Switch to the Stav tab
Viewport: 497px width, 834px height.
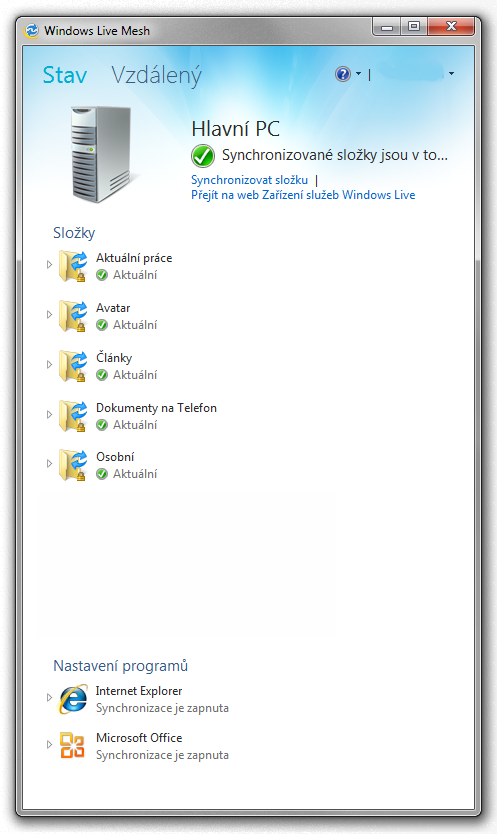(65, 75)
